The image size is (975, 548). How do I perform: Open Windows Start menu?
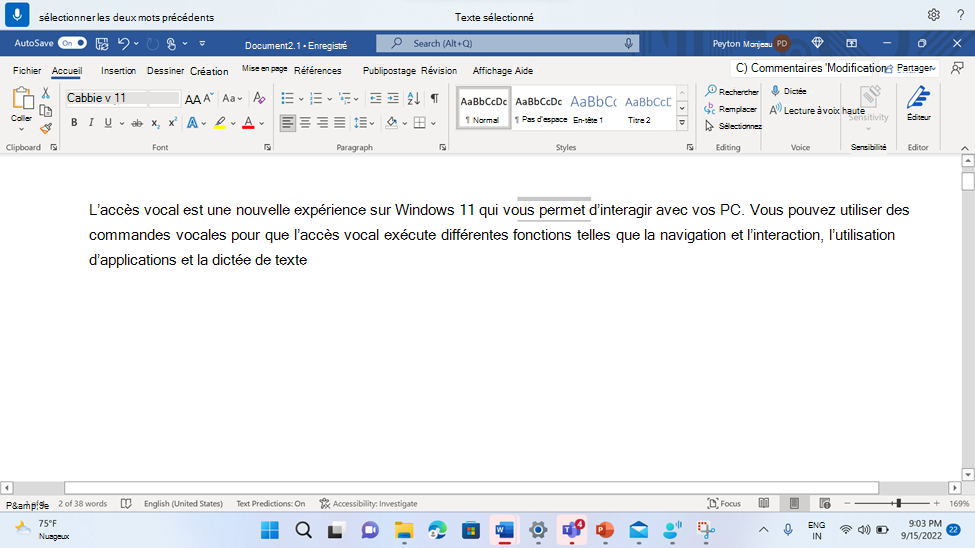click(270, 530)
